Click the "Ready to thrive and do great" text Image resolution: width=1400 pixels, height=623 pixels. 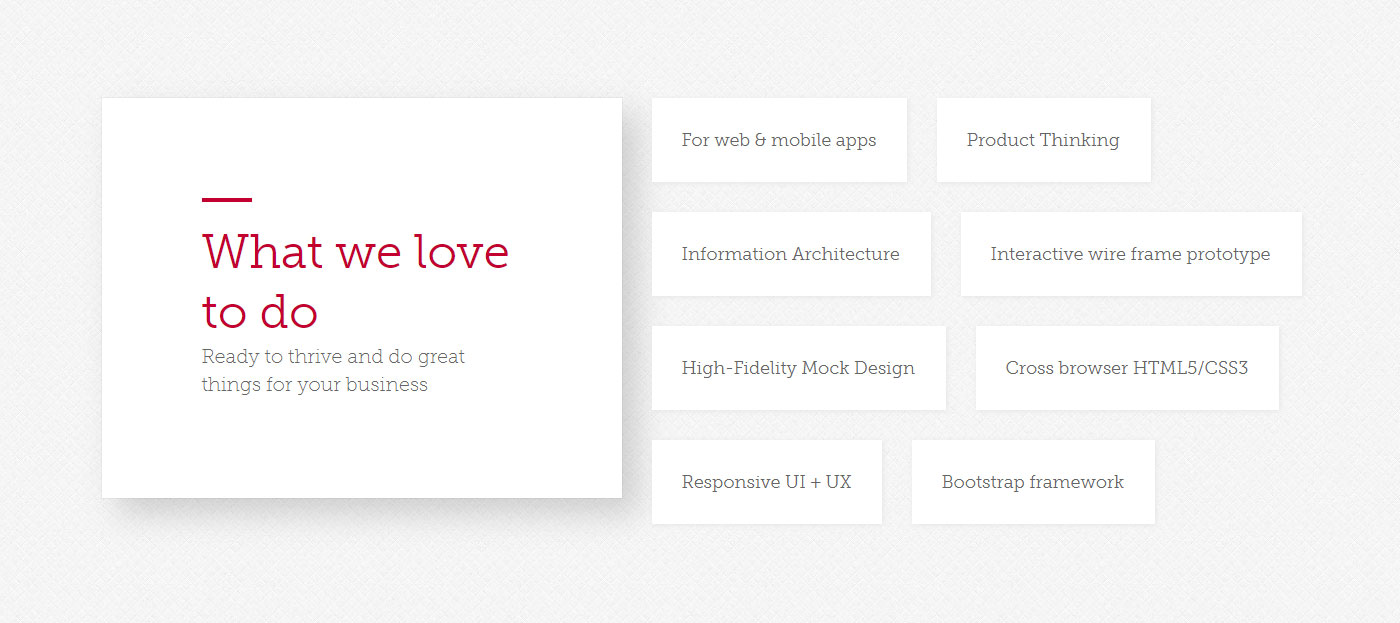[x=333, y=357]
